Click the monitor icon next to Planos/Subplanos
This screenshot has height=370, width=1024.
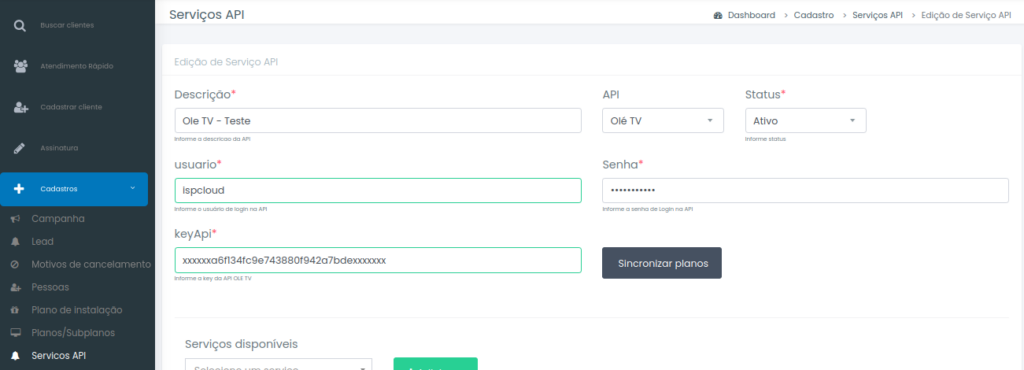point(15,333)
